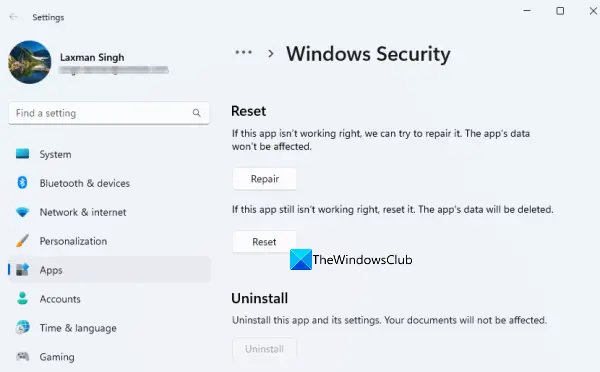Go back using the arrow icon

click(x=13, y=17)
